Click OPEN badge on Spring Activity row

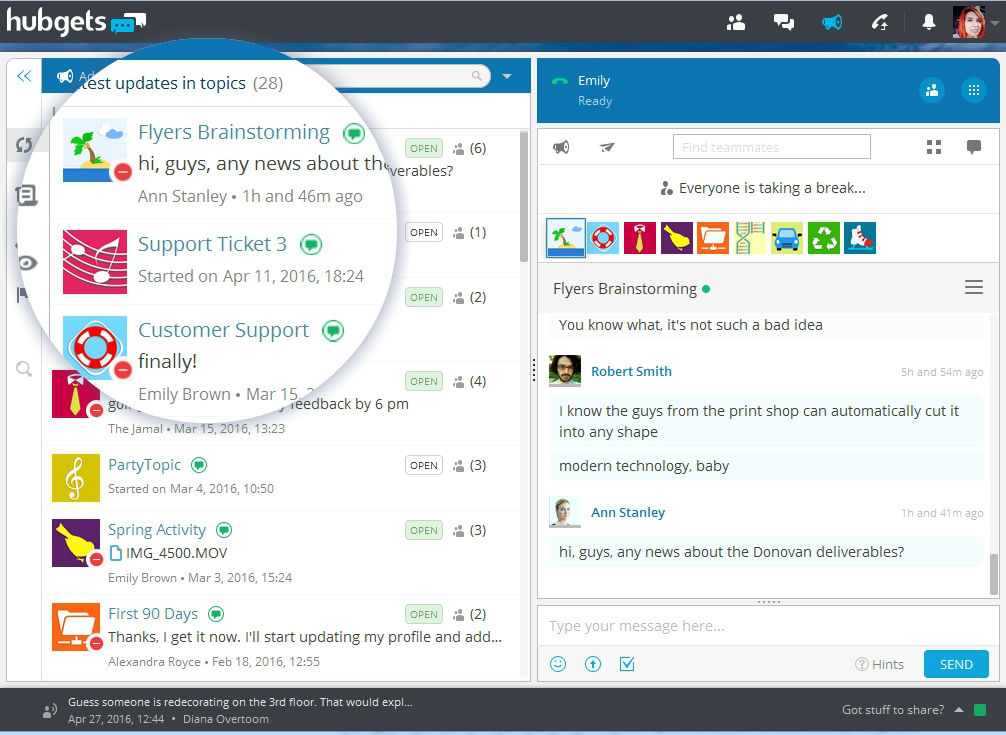[x=424, y=530]
